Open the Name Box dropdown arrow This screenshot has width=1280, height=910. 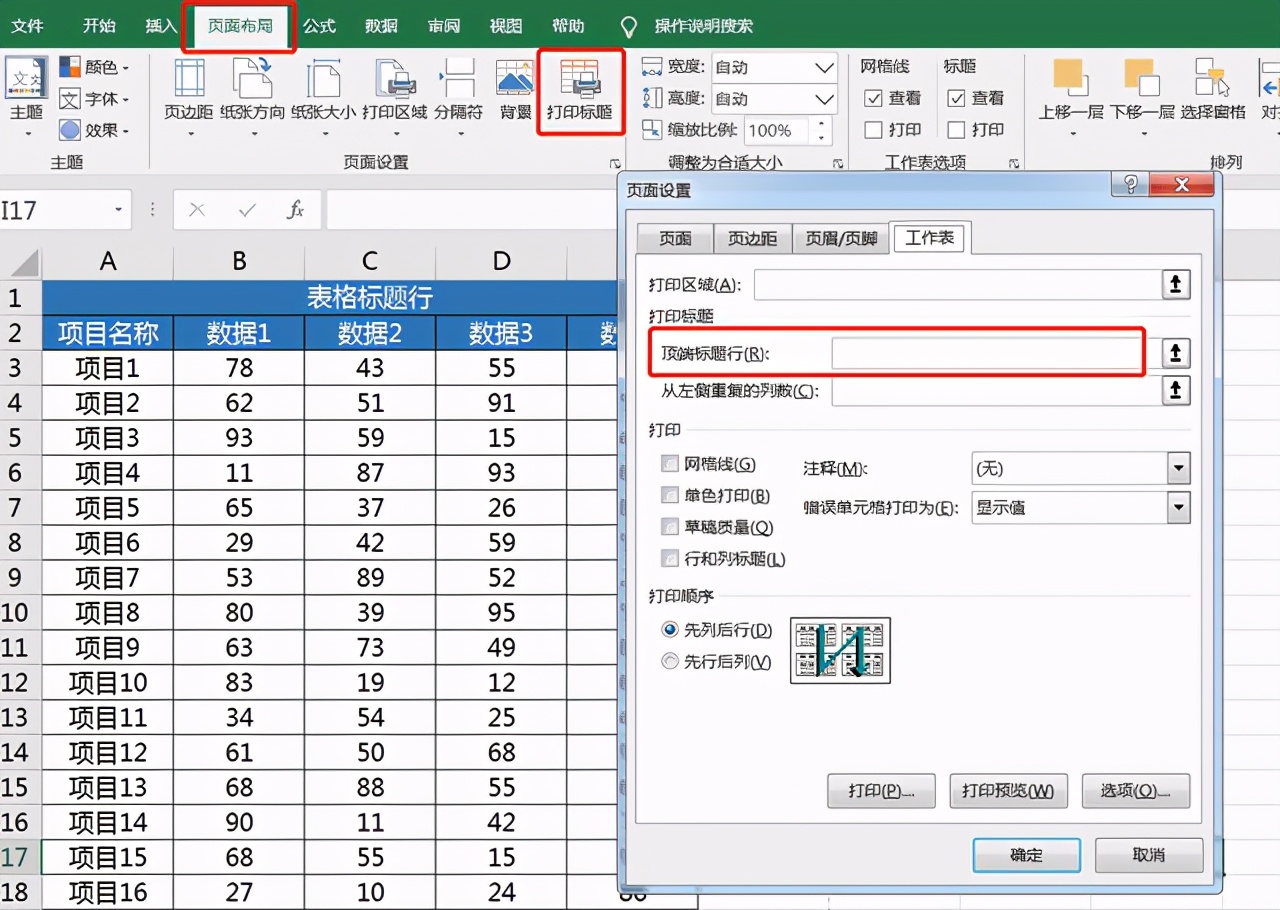119,210
